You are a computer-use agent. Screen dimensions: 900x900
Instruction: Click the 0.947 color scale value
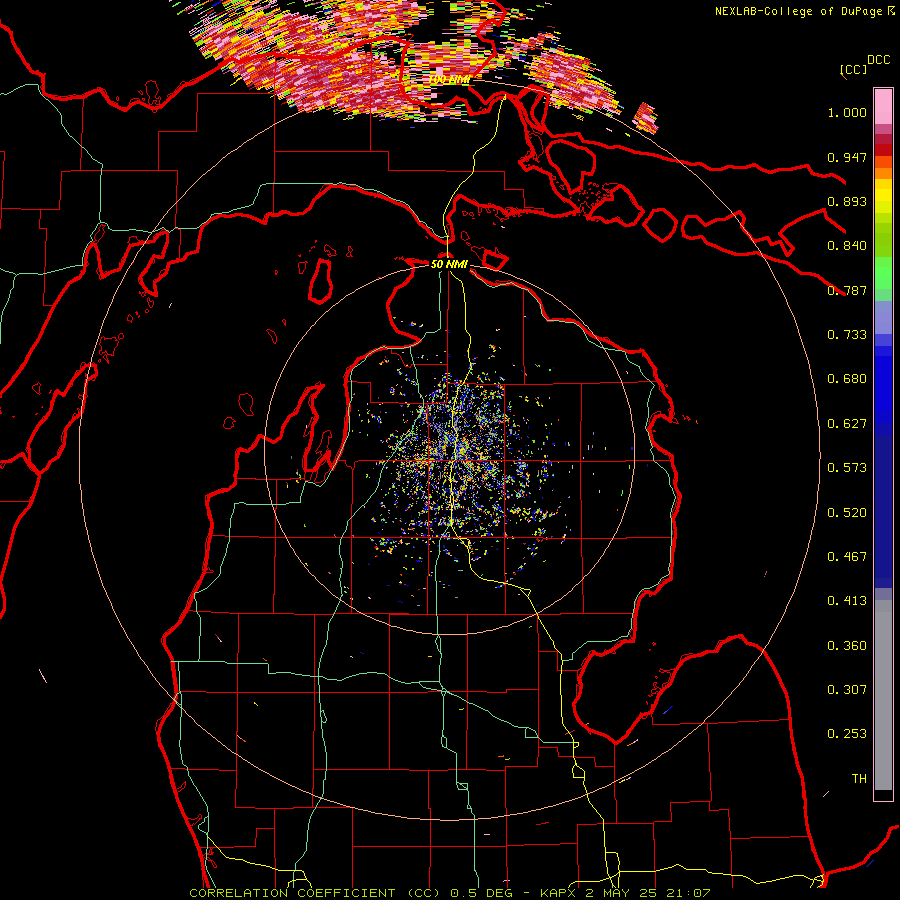click(x=847, y=157)
